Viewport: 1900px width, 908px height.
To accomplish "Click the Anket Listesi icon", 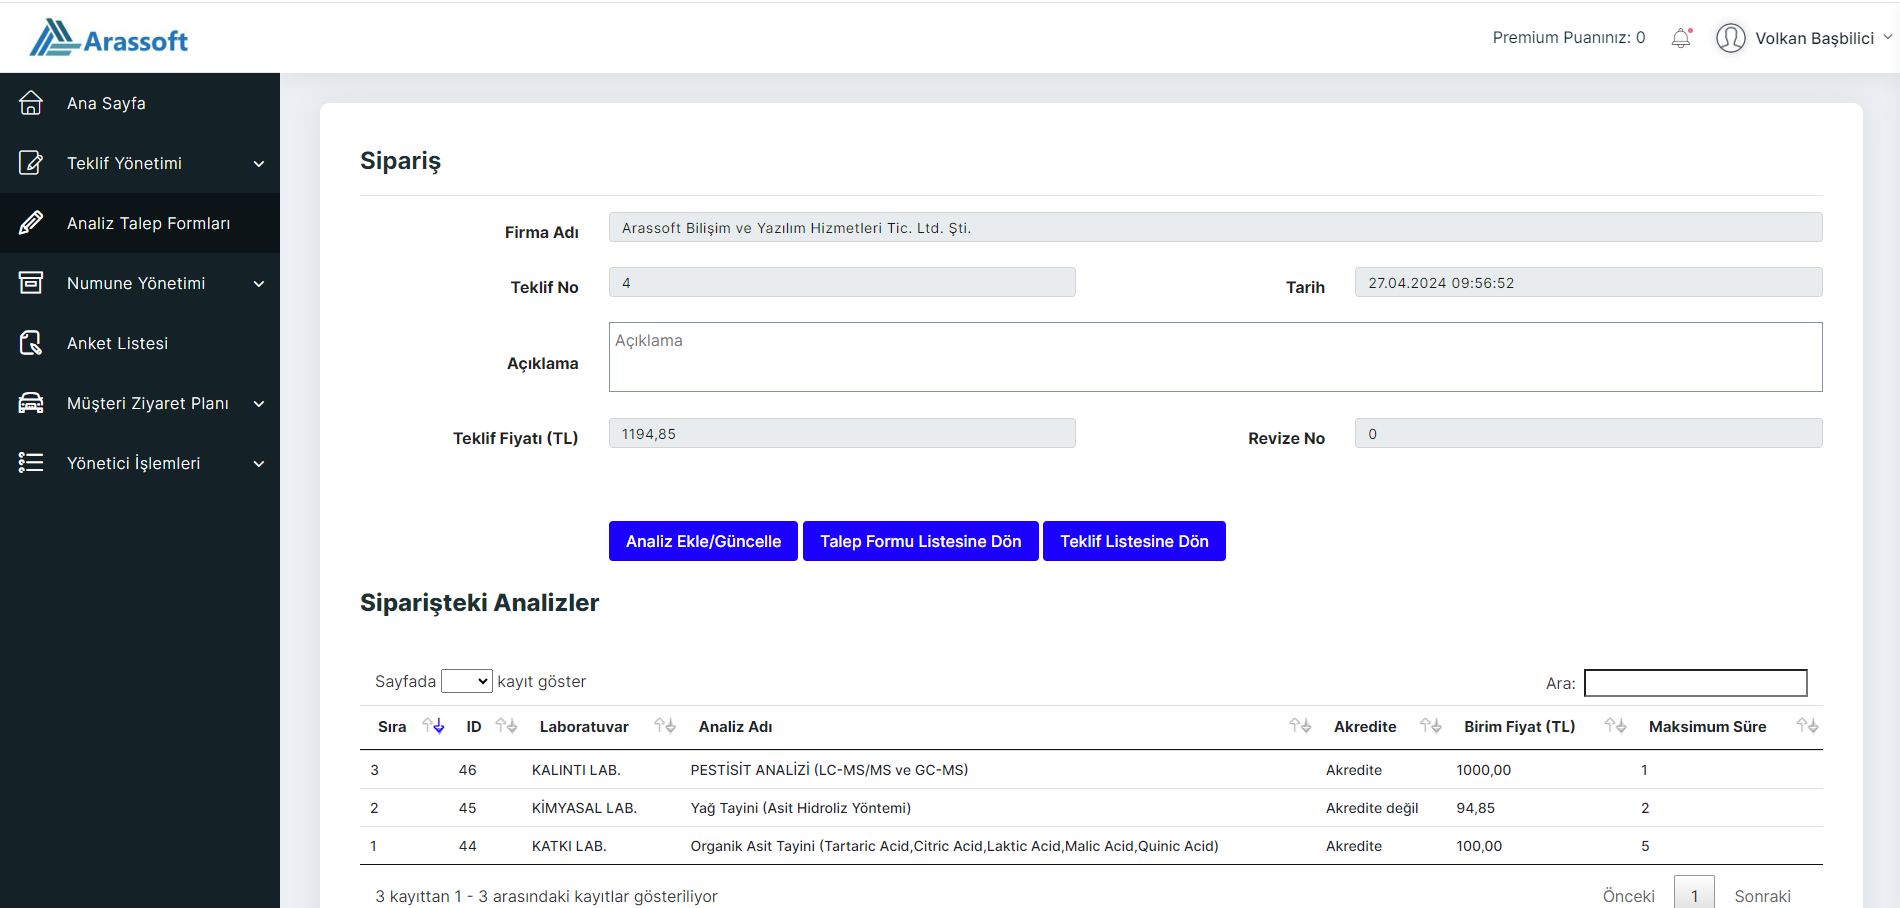I will tap(31, 343).
